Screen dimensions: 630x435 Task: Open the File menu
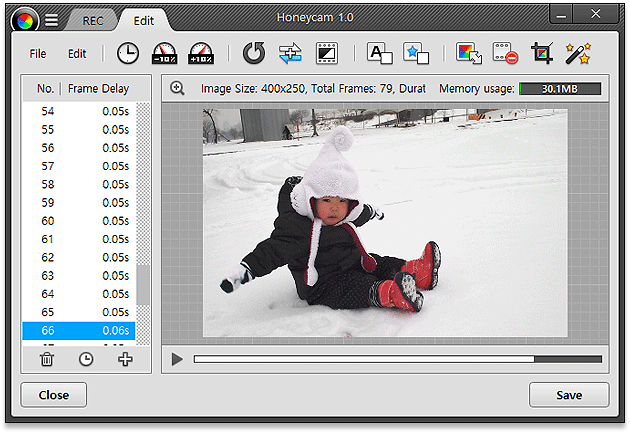click(x=38, y=54)
